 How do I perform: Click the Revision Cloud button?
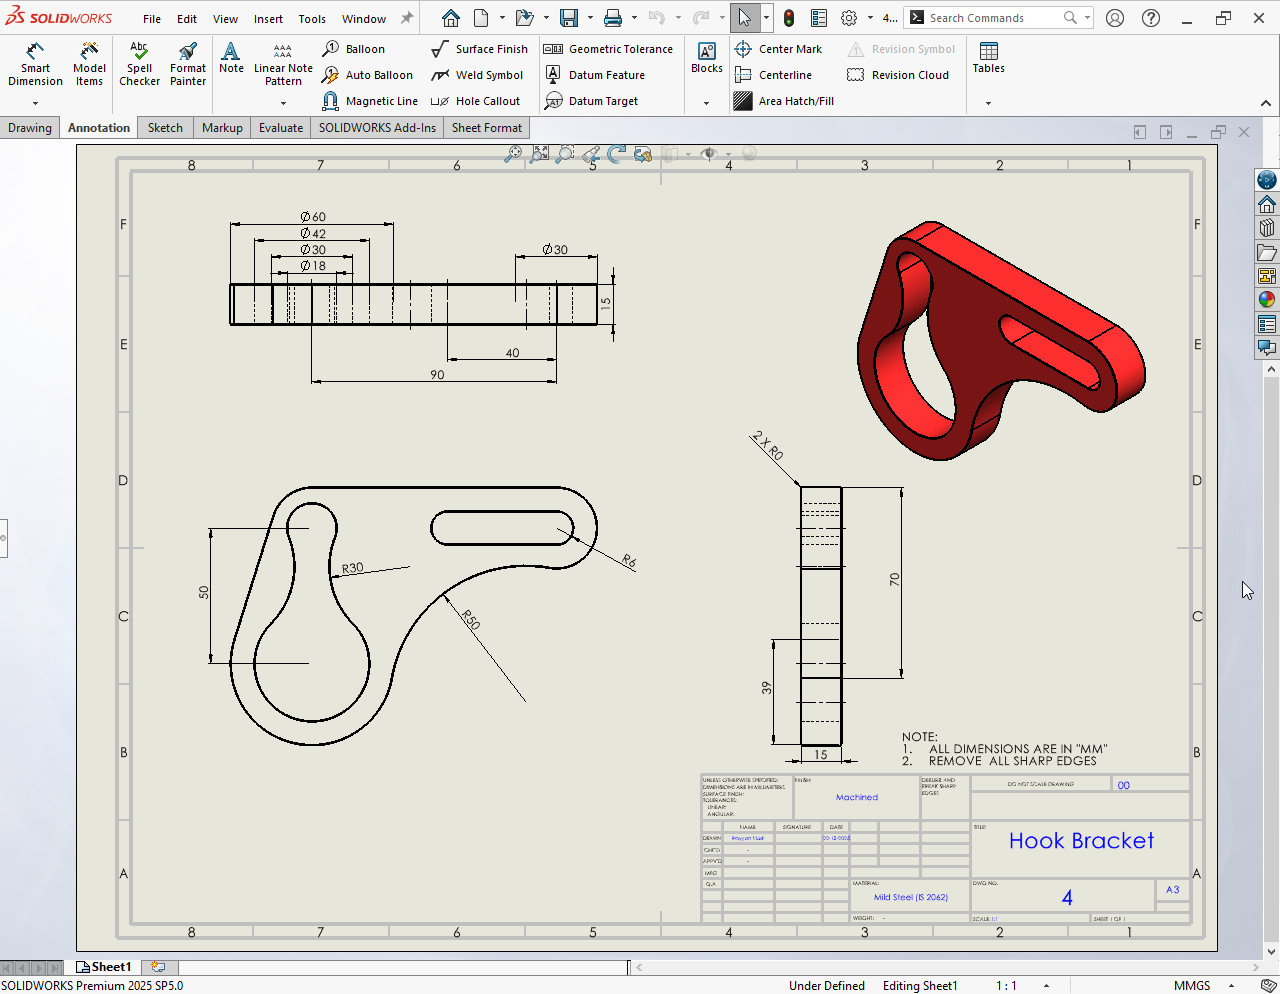pos(898,75)
